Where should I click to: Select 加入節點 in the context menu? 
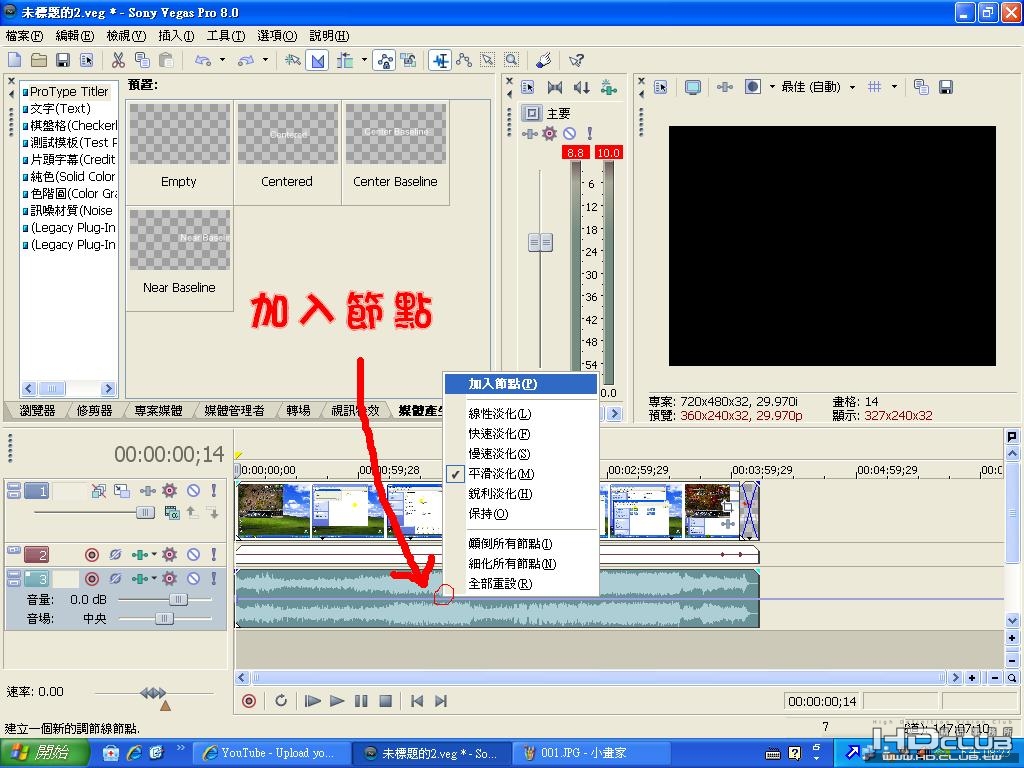click(x=503, y=384)
